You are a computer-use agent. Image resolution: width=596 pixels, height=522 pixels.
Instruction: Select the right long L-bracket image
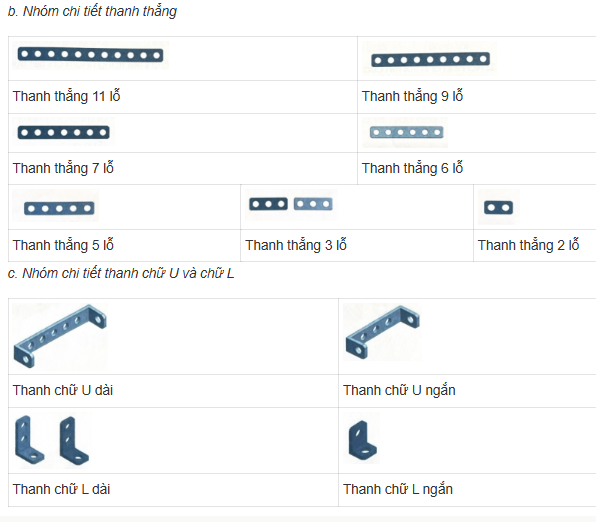pyautogui.click(x=74, y=441)
